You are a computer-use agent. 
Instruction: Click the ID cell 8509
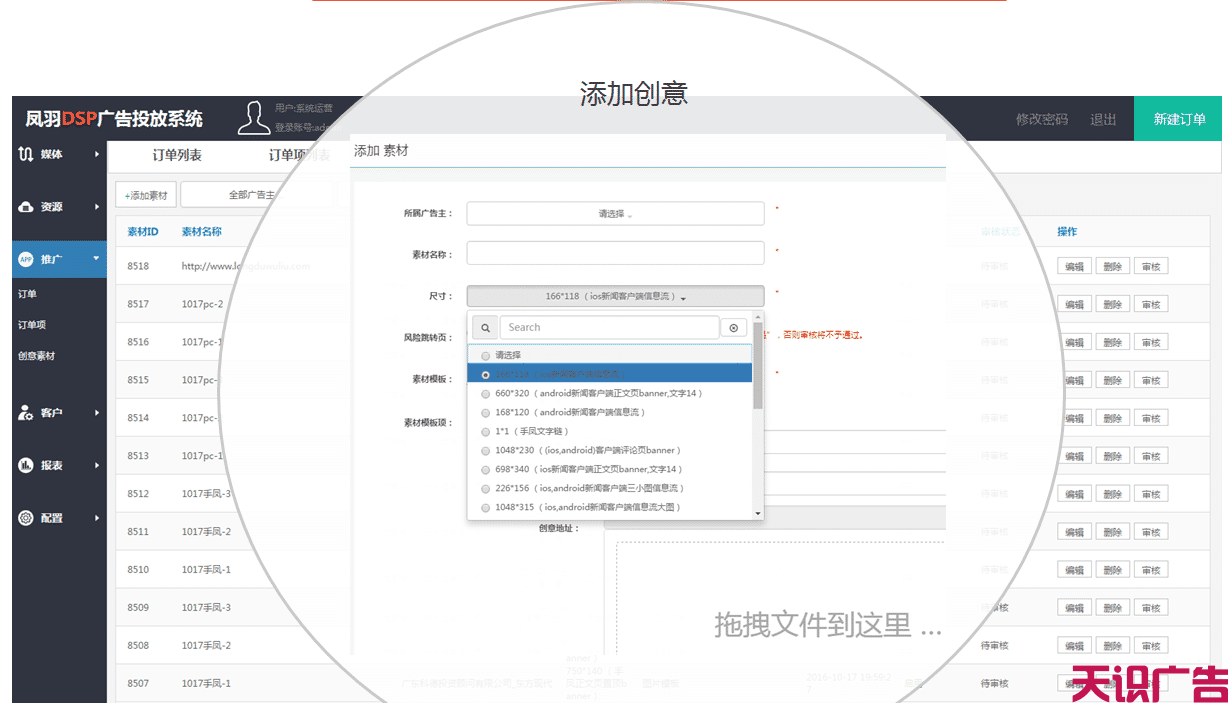coord(138,608)
